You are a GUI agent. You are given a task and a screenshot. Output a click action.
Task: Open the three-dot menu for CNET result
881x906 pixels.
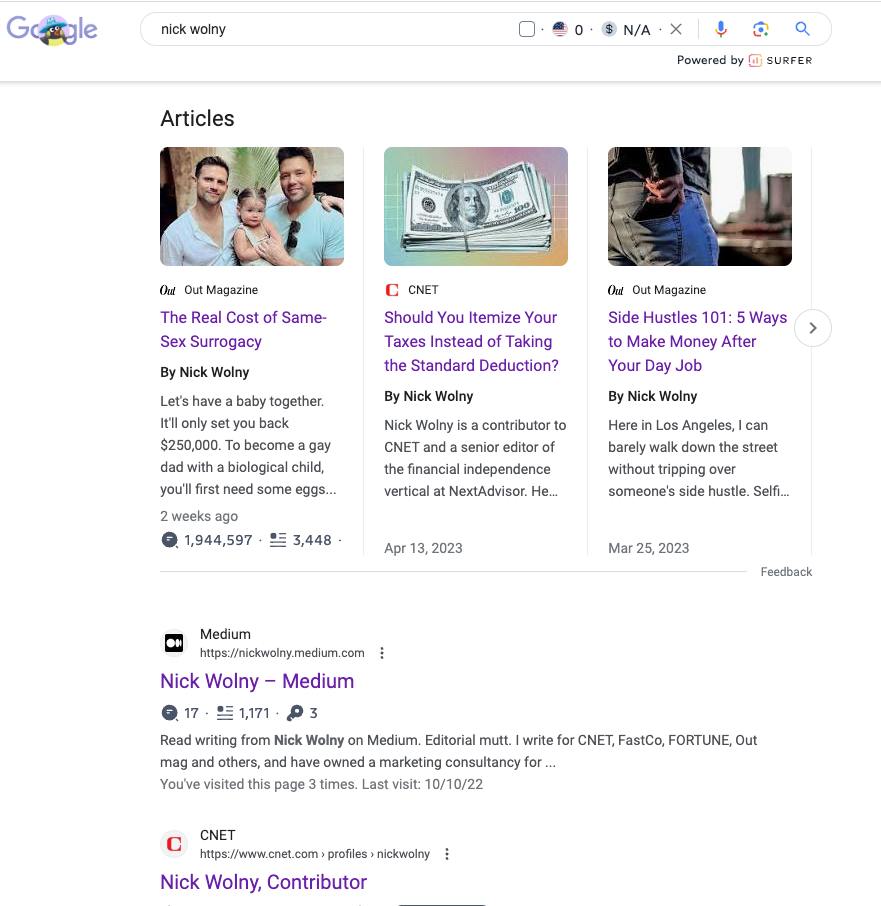click(447, 854)
